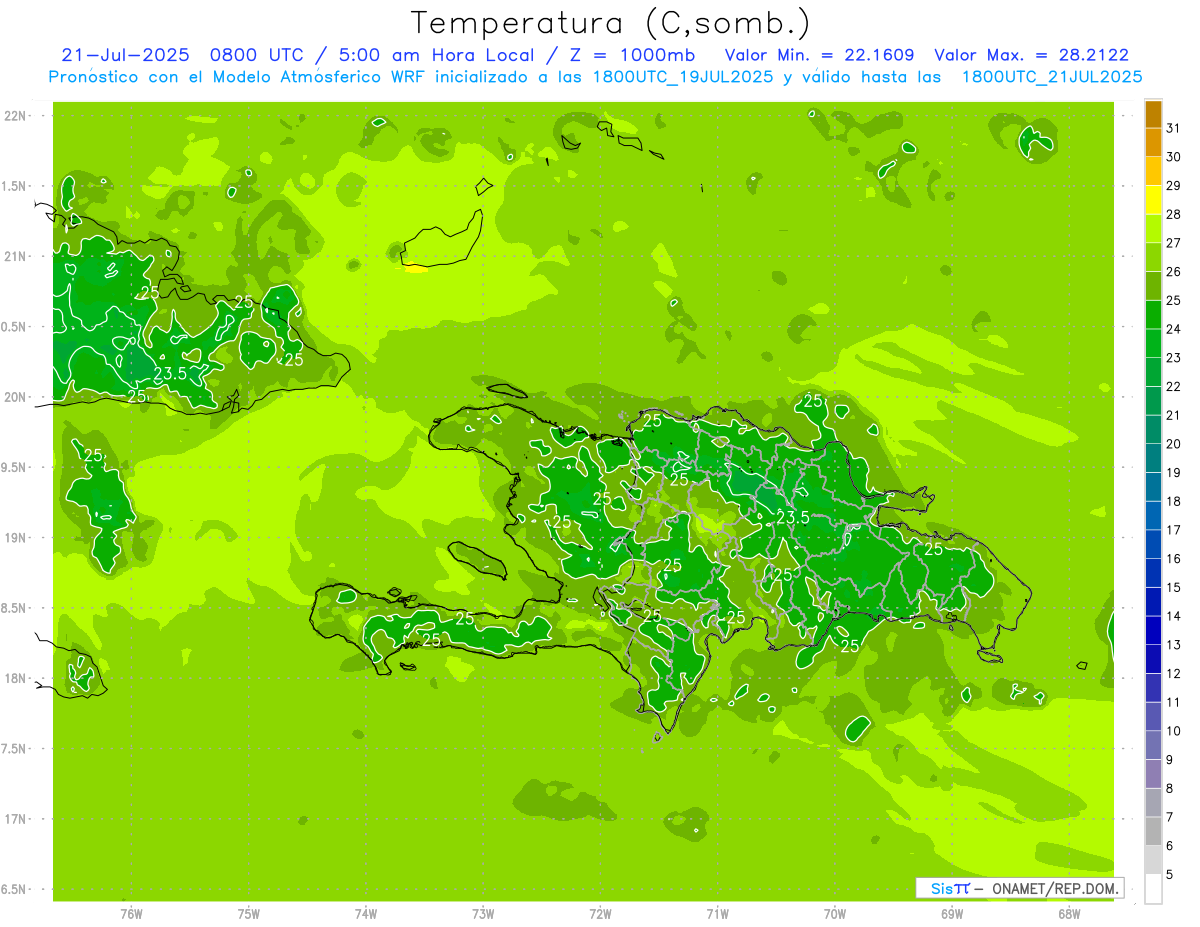Screen dimensions: 1200x927
Task: Select the '23.5' contour label over Dominican Republic
Action: click(792, 517)
